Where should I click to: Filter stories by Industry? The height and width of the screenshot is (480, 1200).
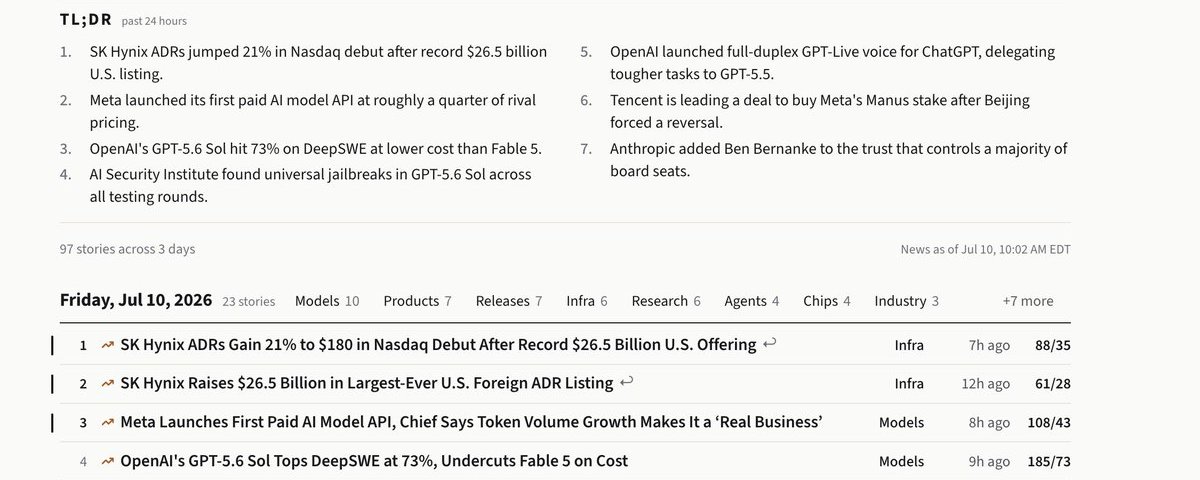[x=906, y=301]
